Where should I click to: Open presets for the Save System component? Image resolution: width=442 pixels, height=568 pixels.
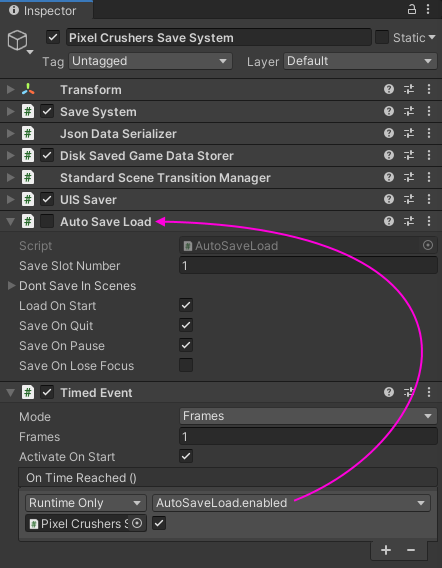409,111
